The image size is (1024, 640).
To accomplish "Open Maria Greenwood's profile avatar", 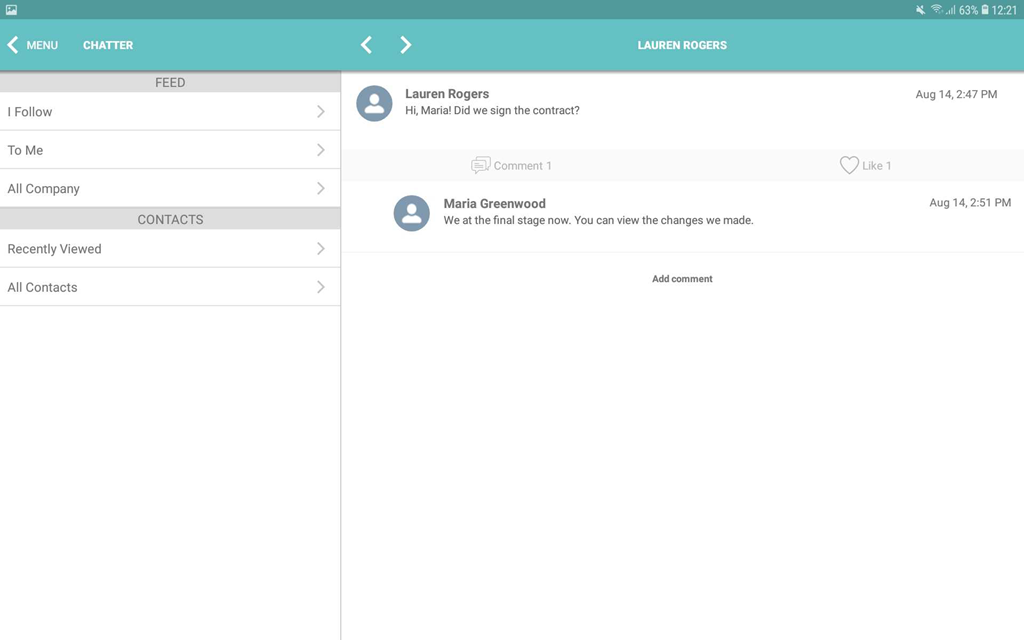I will pyautogui.click(x=411, y=213).
